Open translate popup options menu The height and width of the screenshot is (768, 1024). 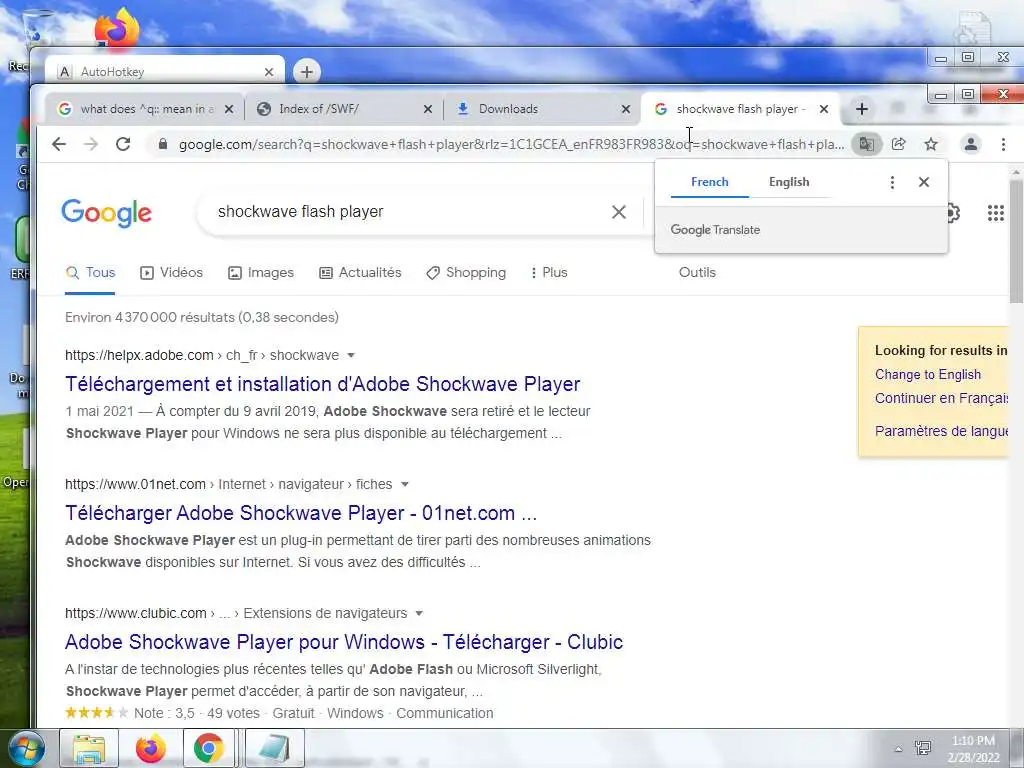(892, 182)
